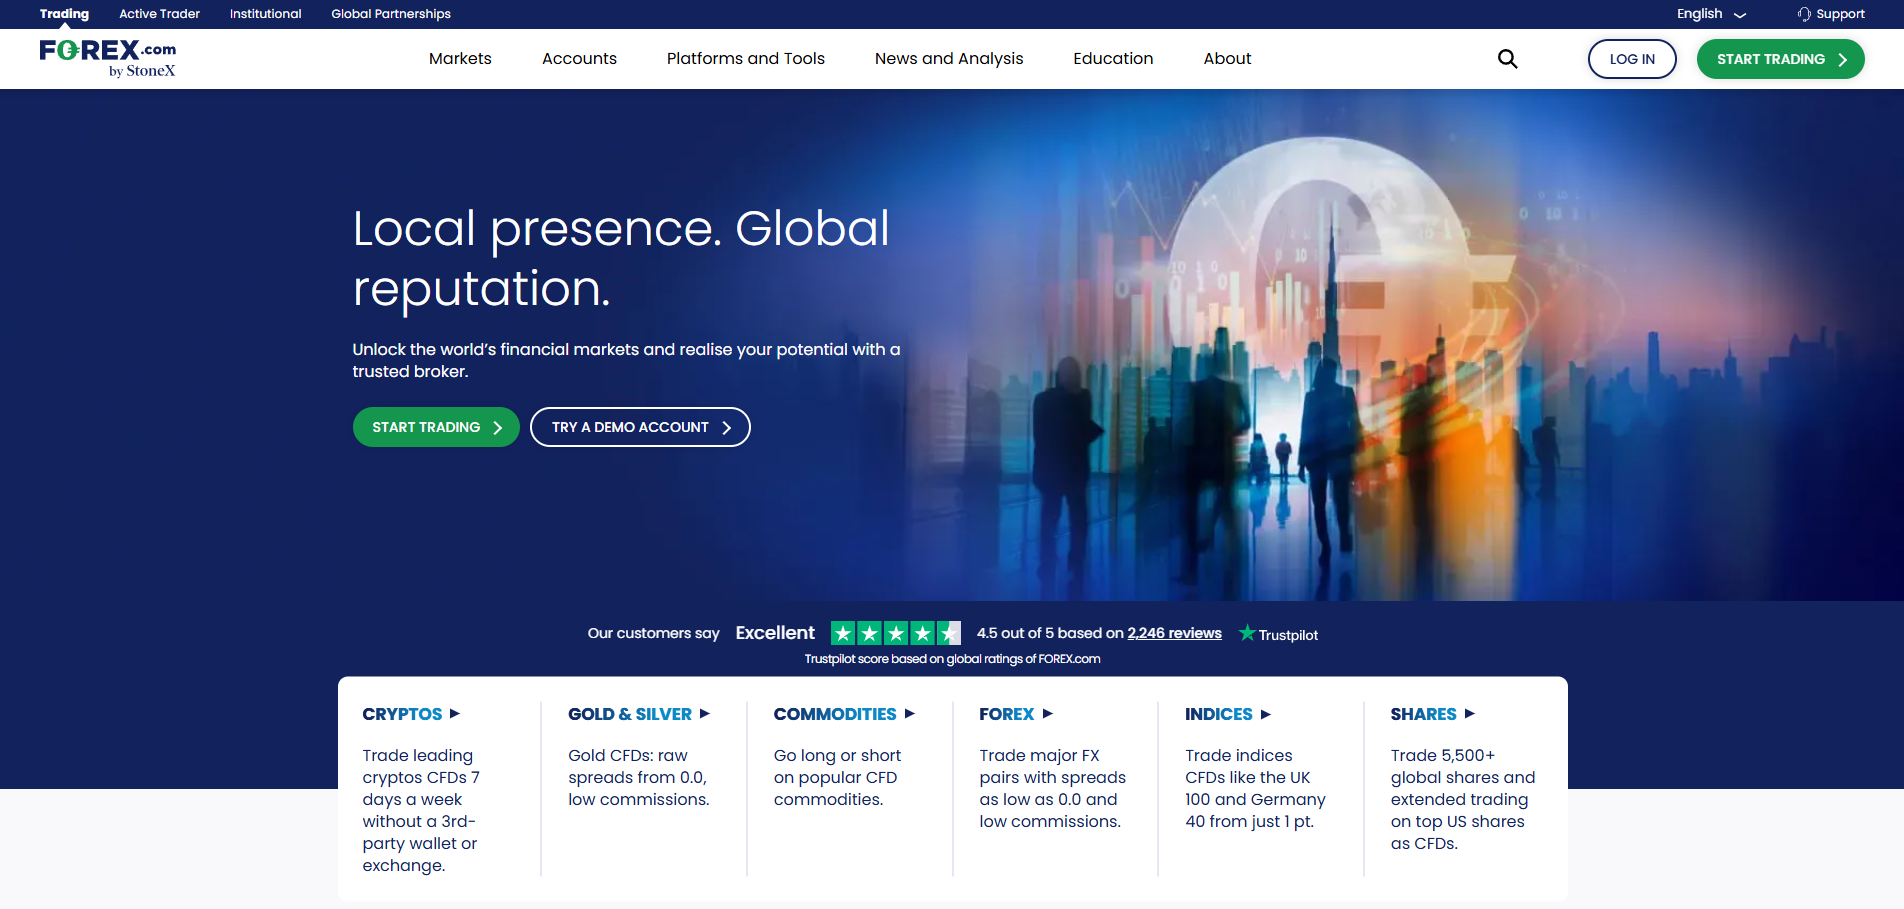Screen dimensions: 1904x909
Task: Click the arrow beside CRYPTOS heading
Action: point(455,714)
